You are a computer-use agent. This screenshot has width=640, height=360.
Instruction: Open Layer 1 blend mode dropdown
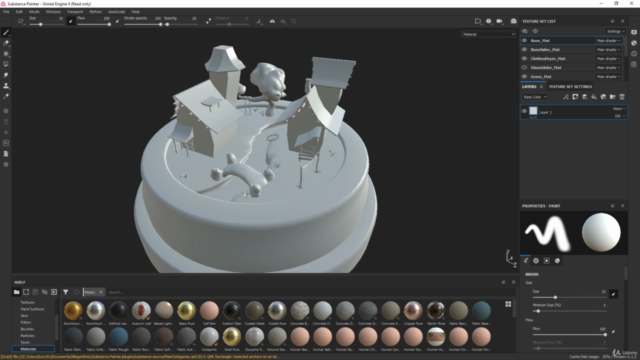619,109
